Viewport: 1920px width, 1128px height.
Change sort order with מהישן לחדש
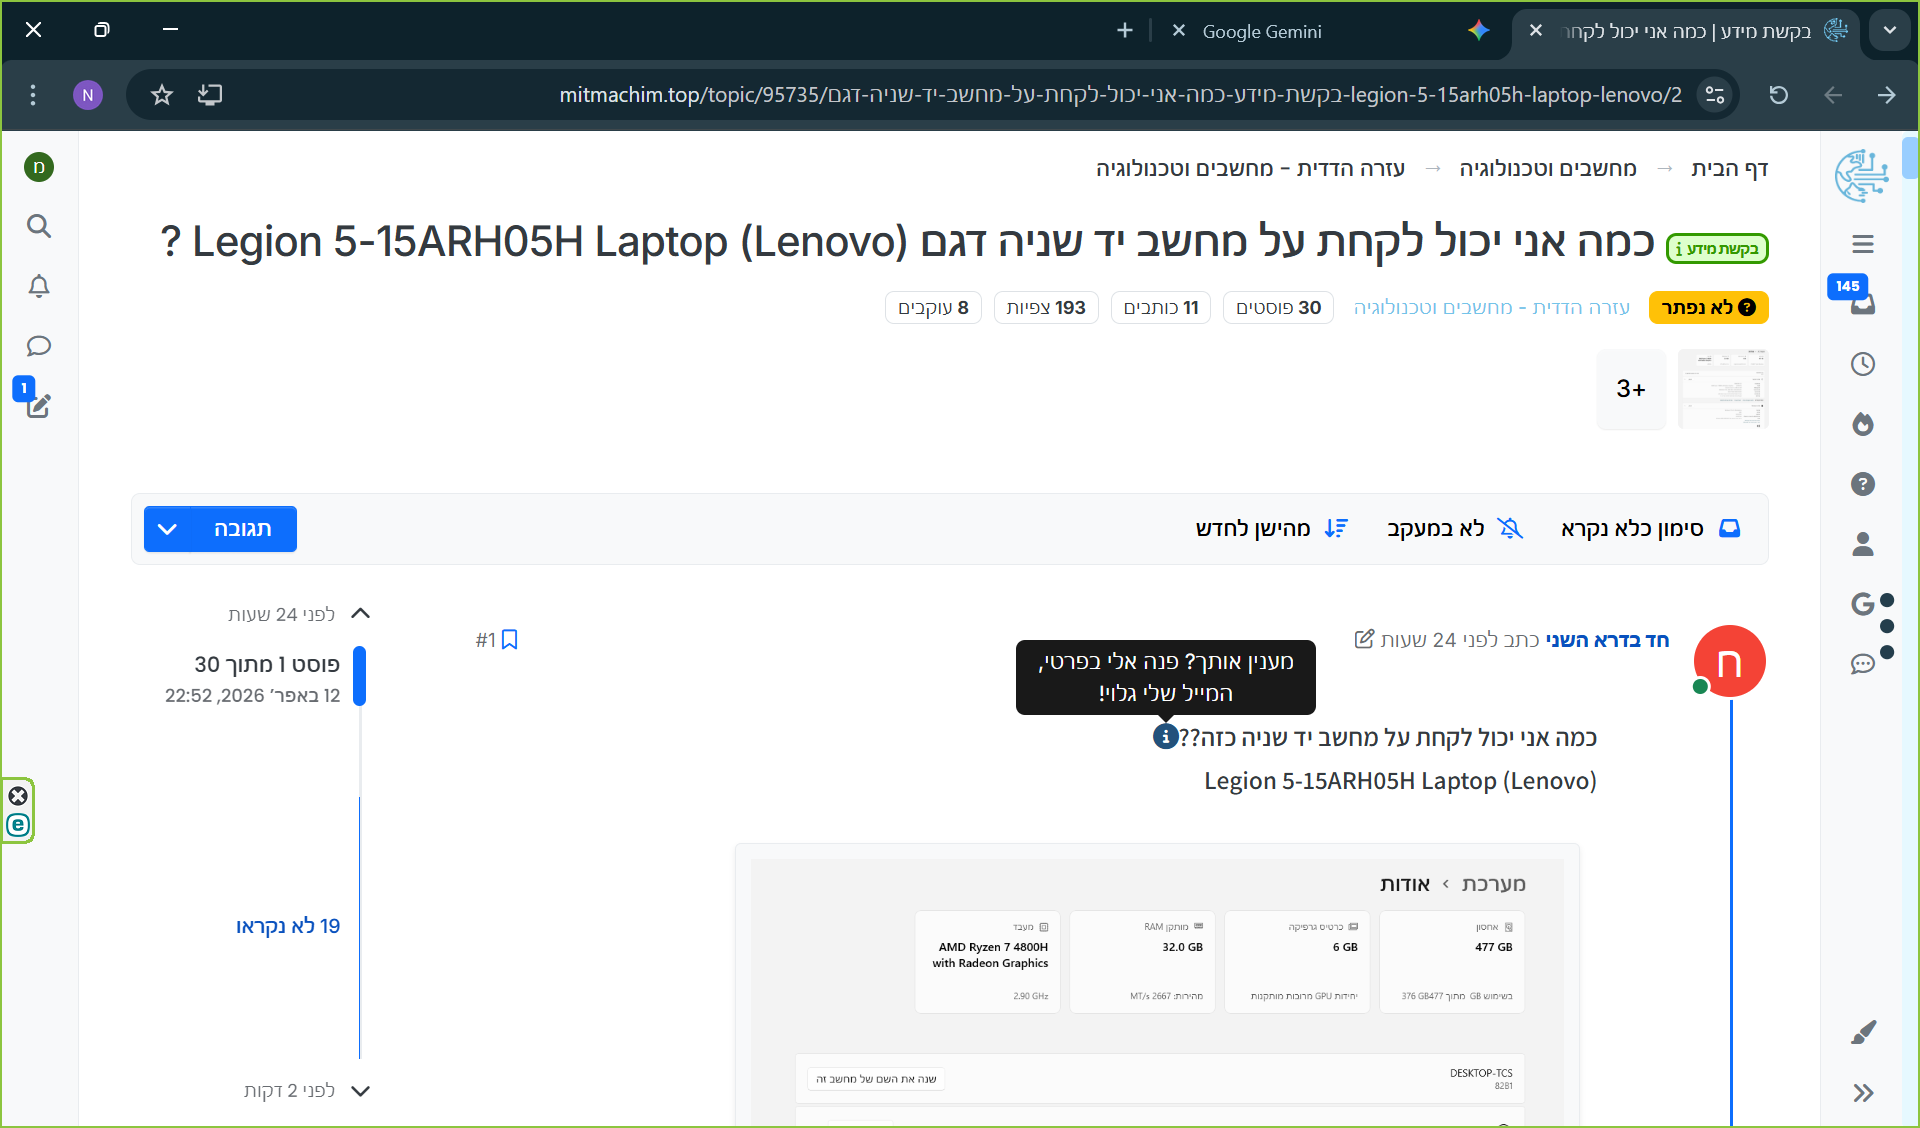point(1272,528)
